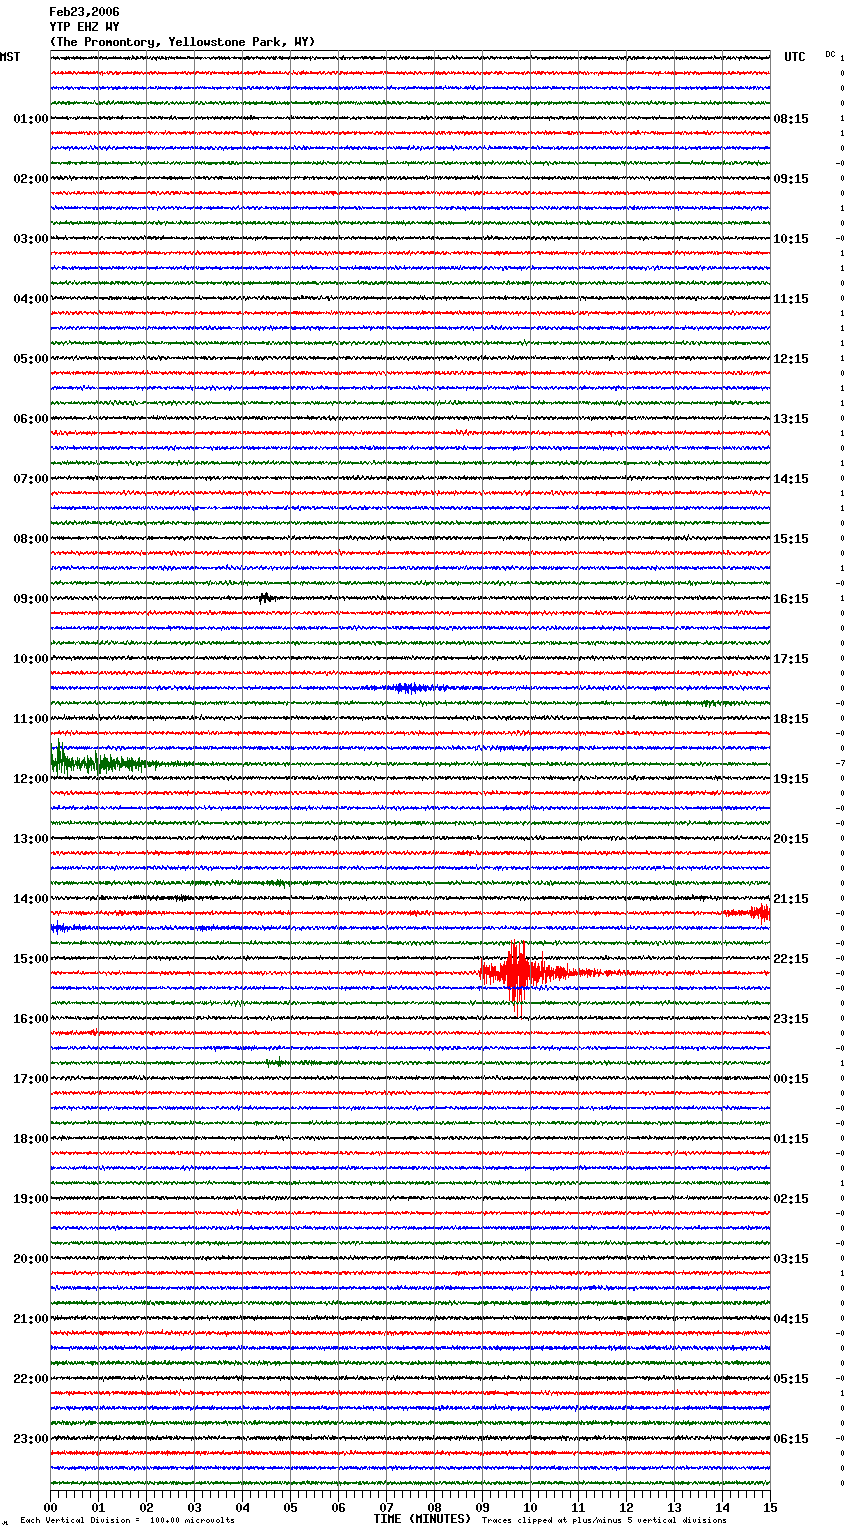Click the 22:15 UTC time label
Screen dimensions: 850x1534
point(791,959)
